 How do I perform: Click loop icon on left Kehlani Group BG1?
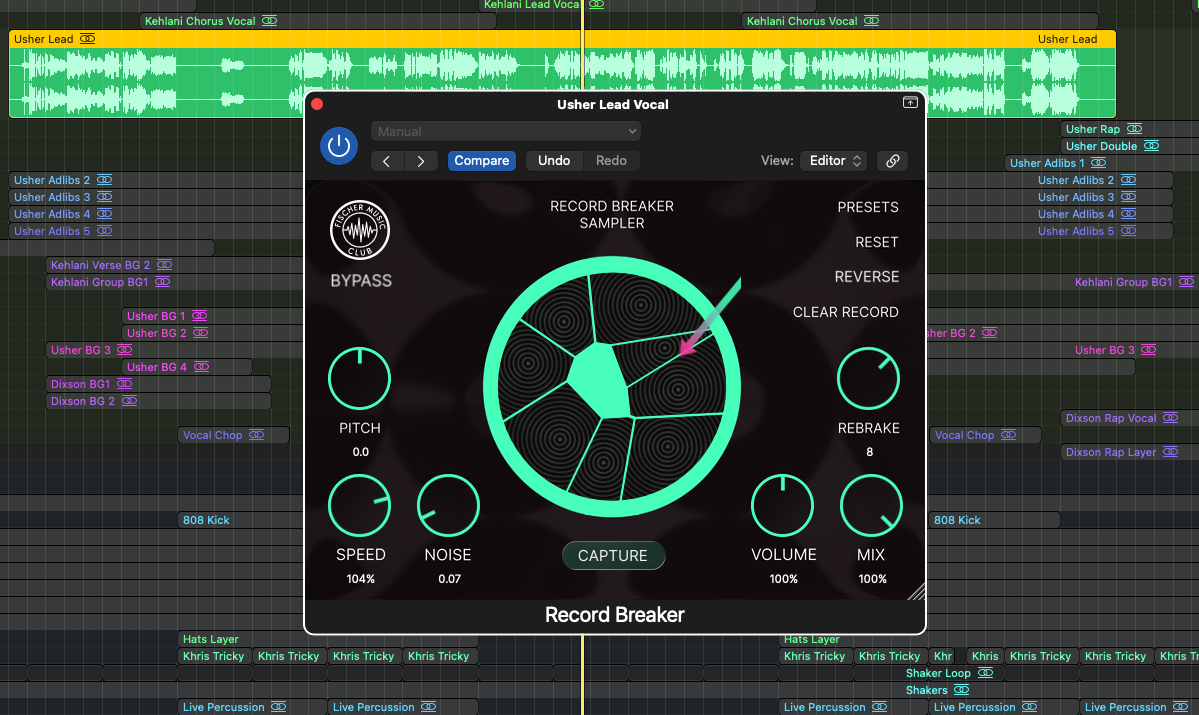pos(162,281)
